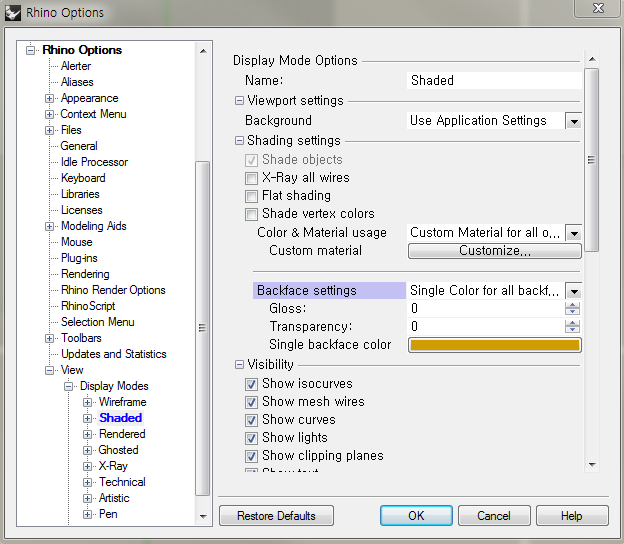Collapse the View tree node
This screenshot has height=544, width=624.
(49, 370)
